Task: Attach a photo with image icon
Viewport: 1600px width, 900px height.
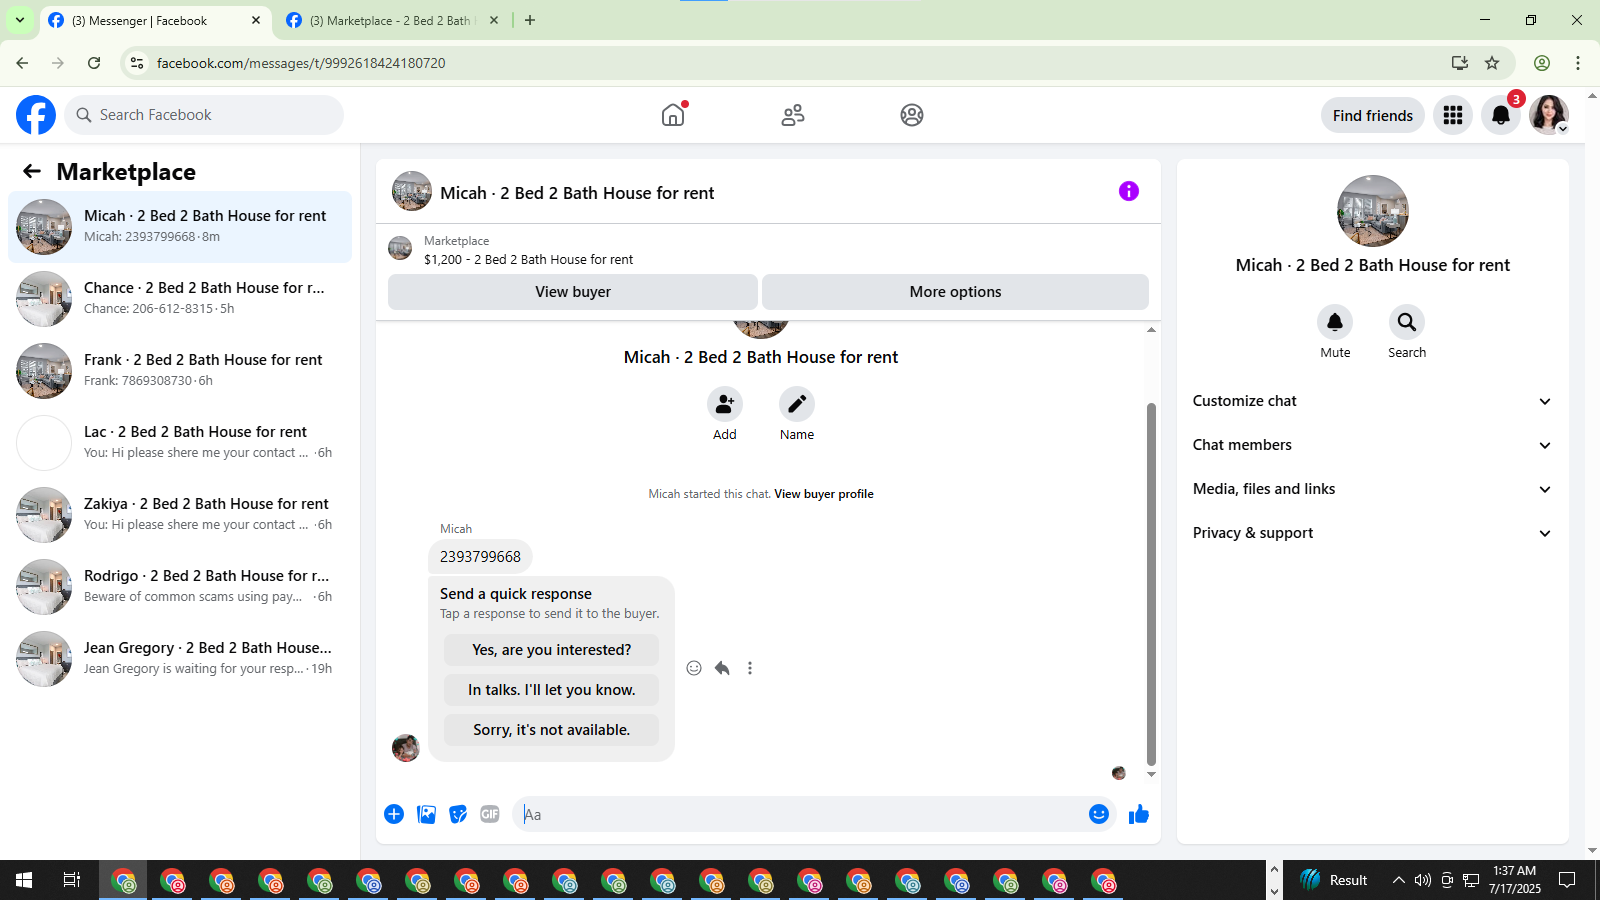Action: pyautogui.click(x=426, y=814)
